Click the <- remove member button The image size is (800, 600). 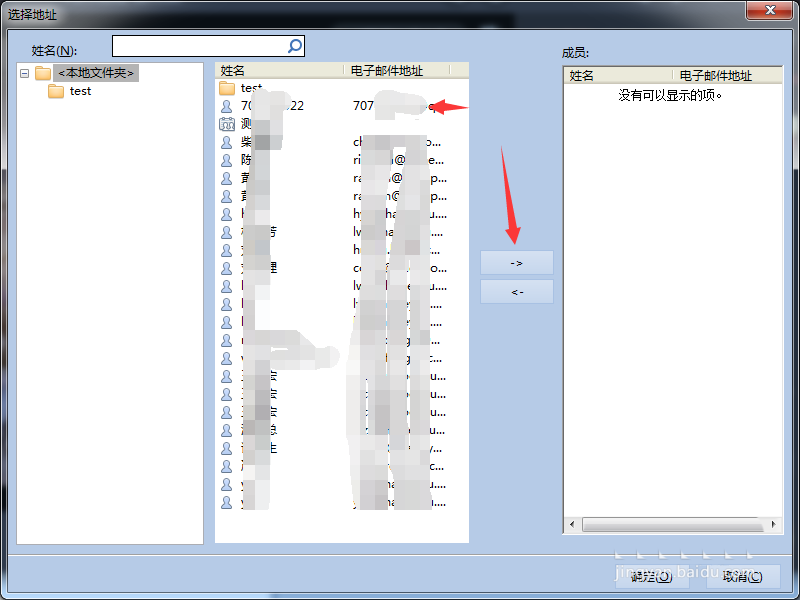click(516, 291)
